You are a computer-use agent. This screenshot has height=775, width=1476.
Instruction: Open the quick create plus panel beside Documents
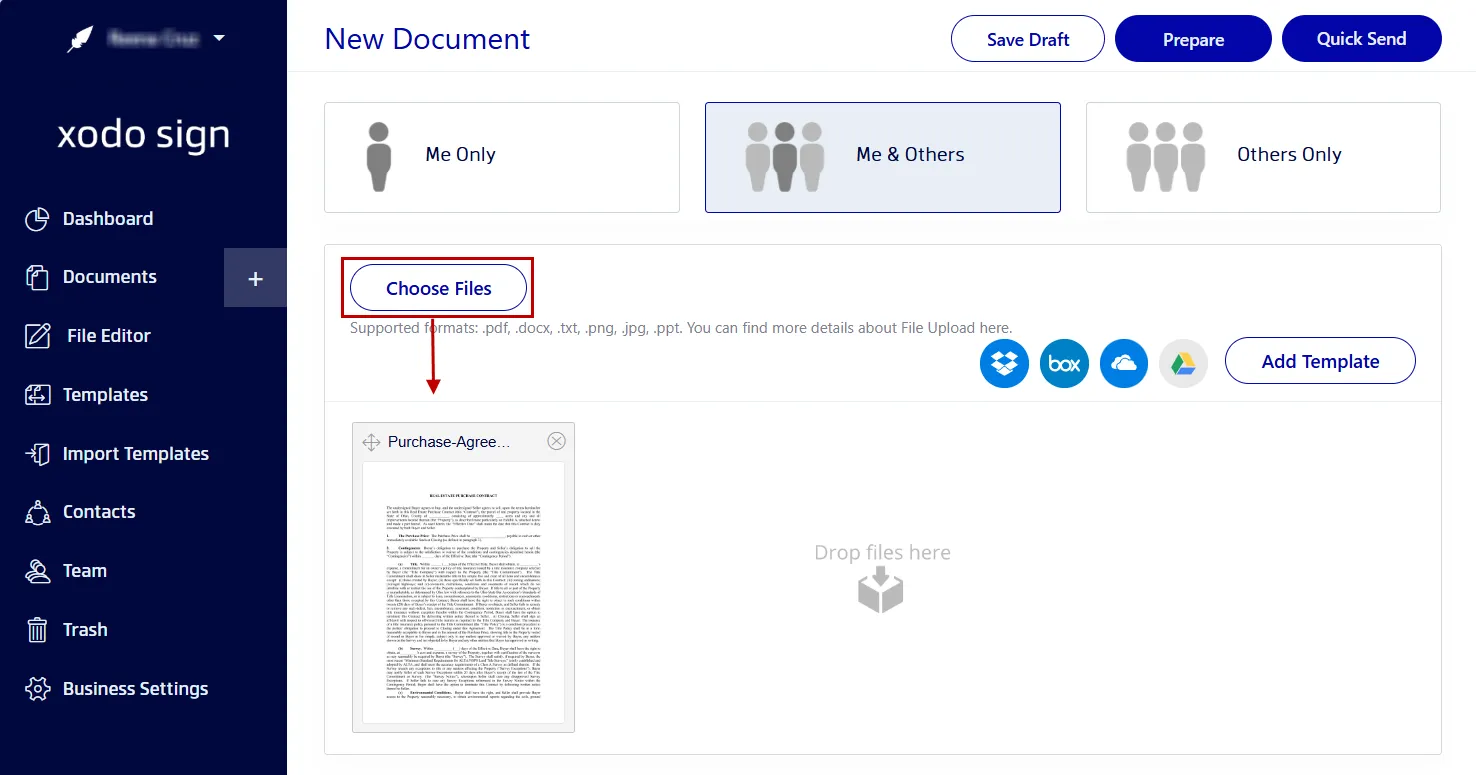[255, 276]
